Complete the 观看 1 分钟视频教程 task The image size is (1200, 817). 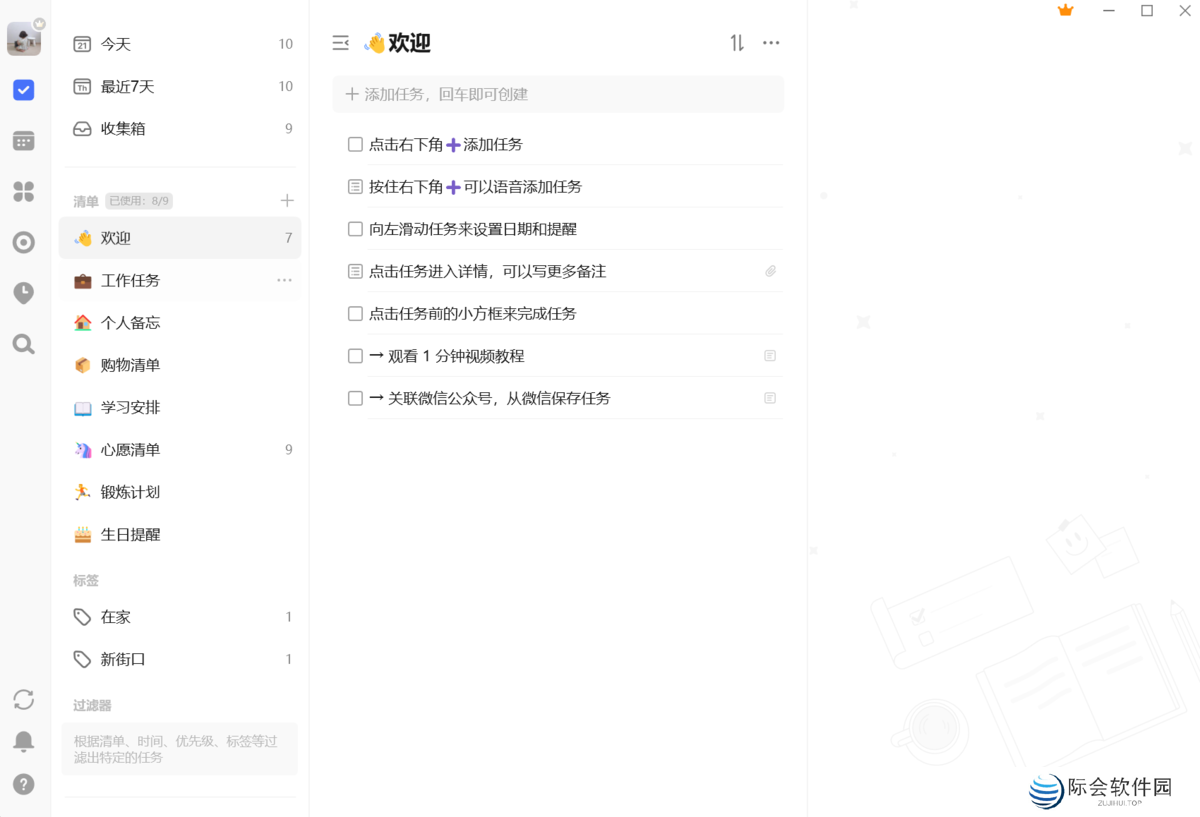pos(355,355)
